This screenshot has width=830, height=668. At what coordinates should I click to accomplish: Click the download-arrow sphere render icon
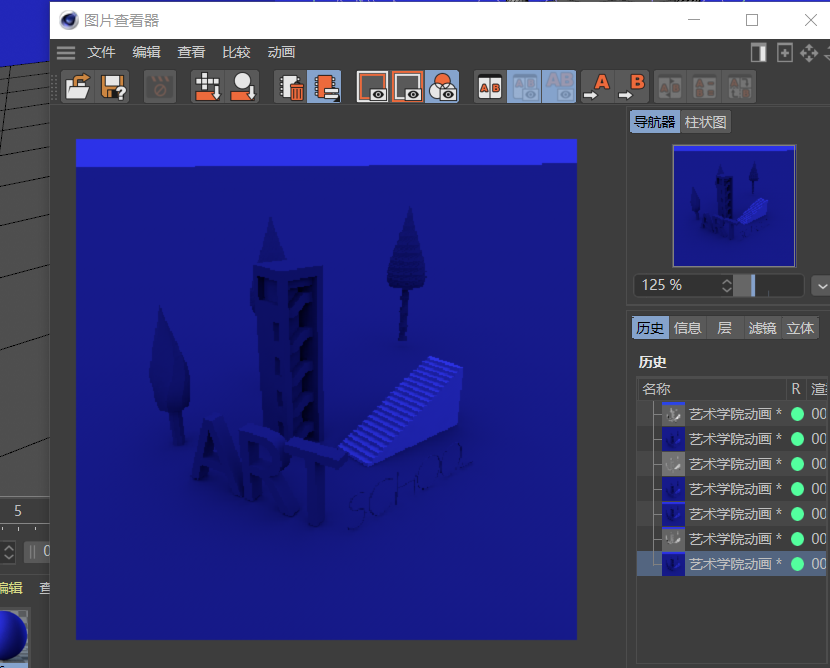tap(243, 87)
